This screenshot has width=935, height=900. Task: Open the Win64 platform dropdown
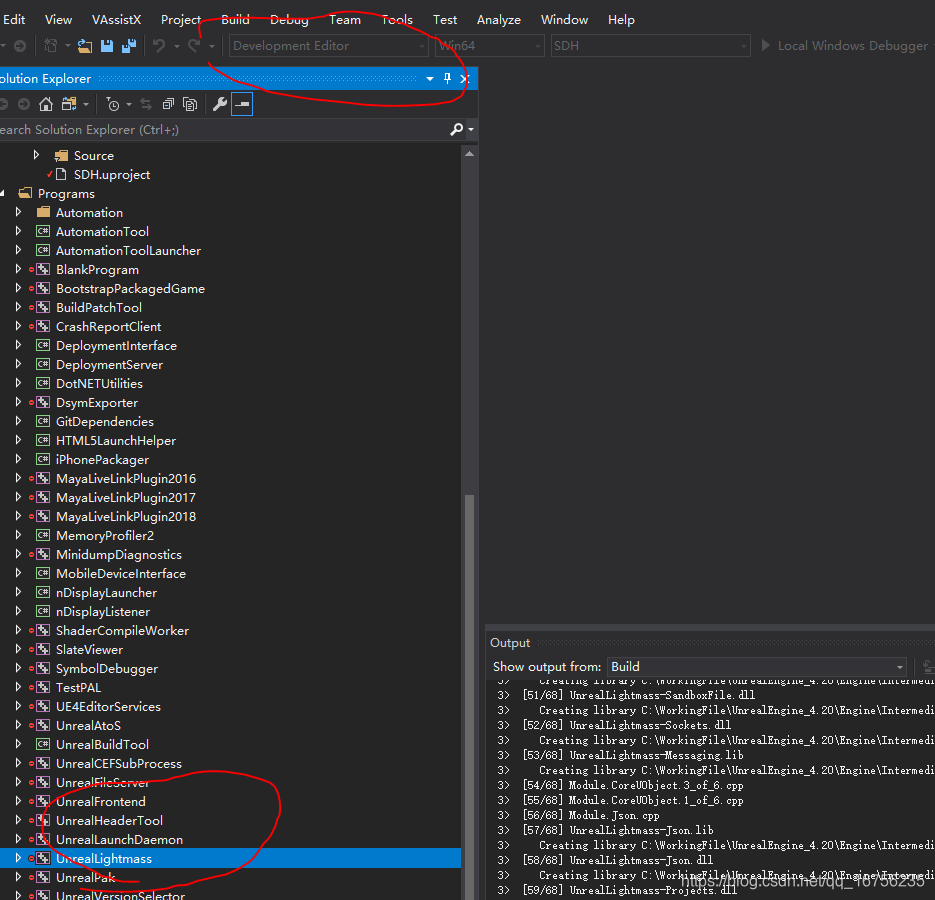490,46
